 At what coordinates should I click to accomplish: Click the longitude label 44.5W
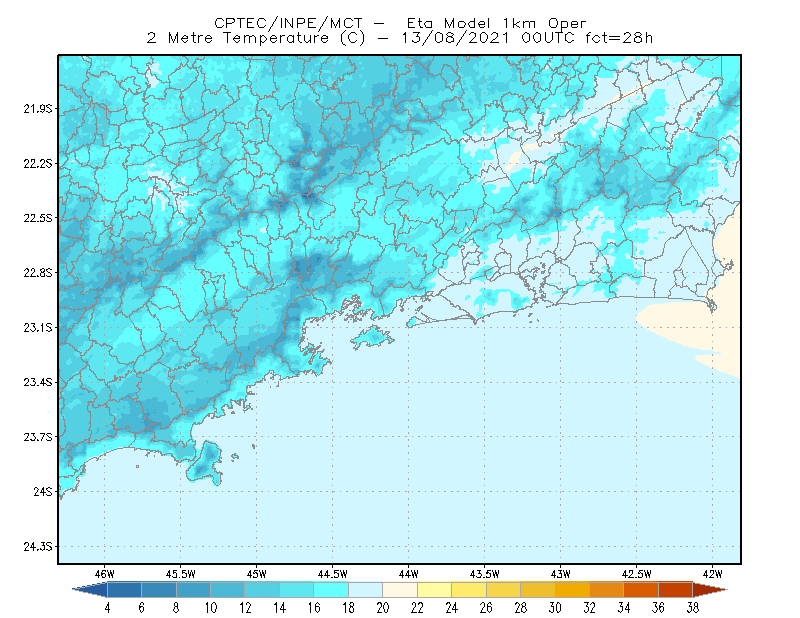[333, 574]
